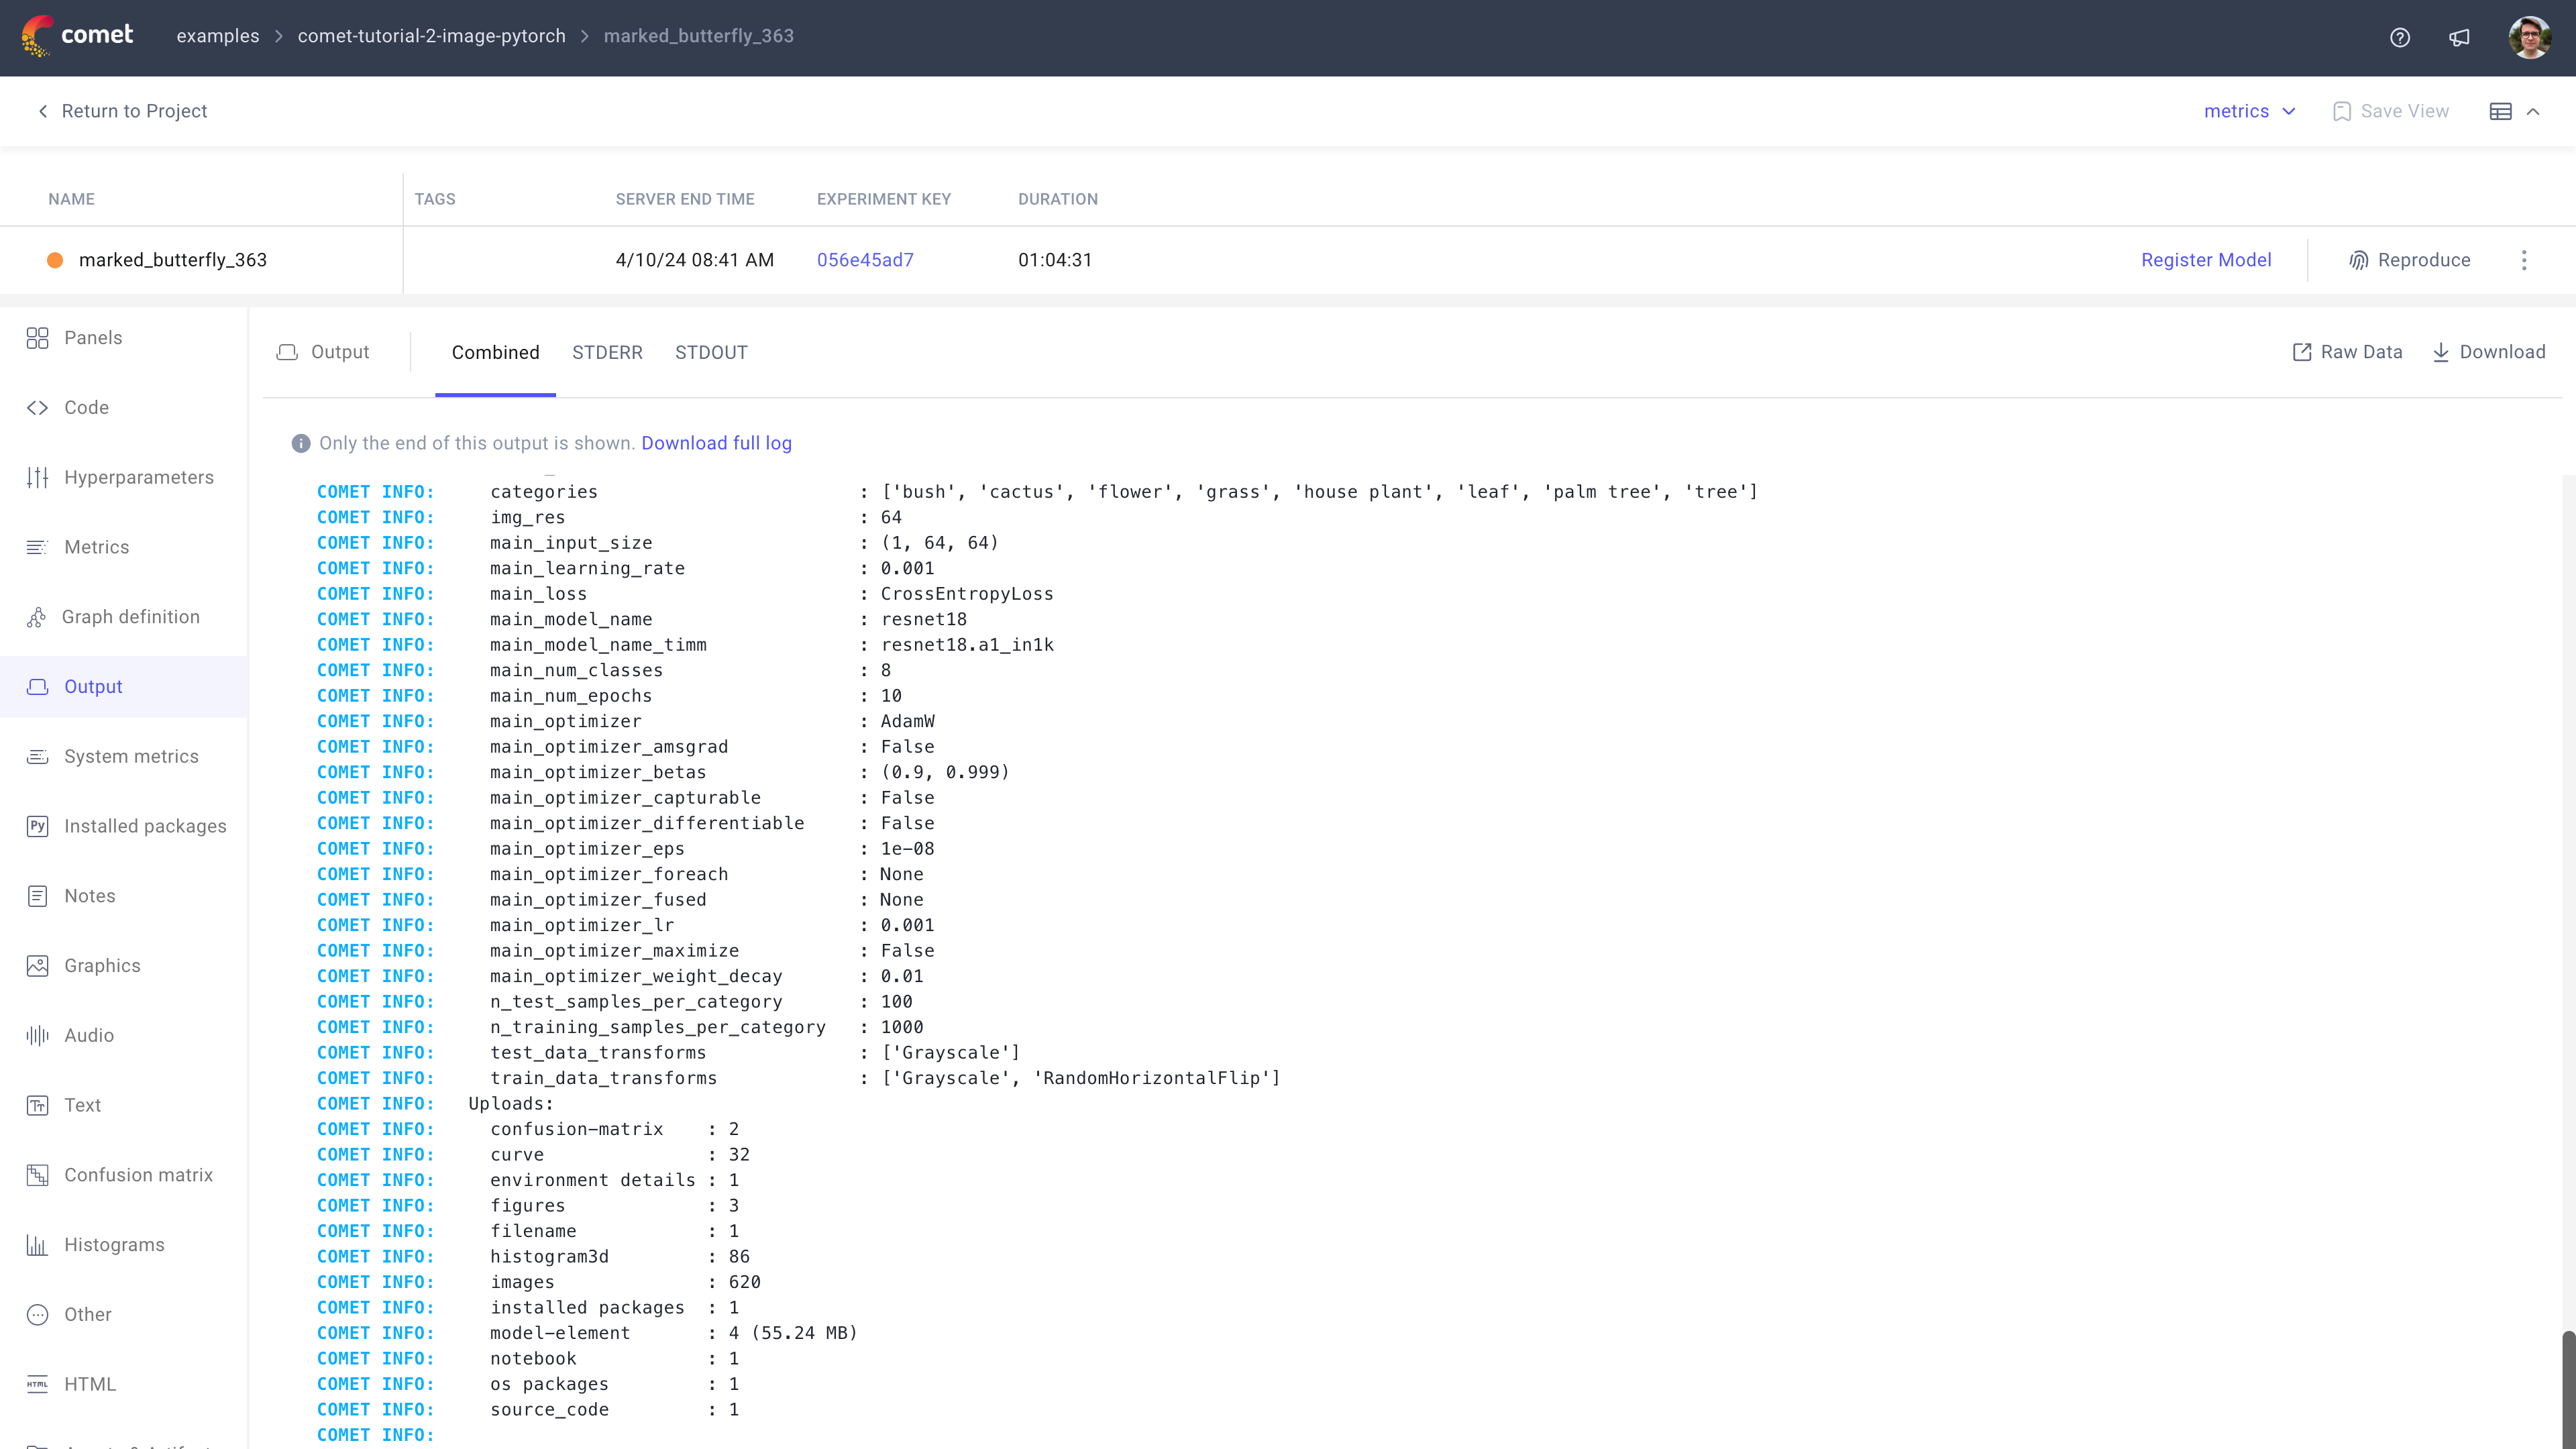Open the metrics view dropdown
Image resolution: width=2576 pixels, height=1449 pixels.
[x=2249, y=111]
